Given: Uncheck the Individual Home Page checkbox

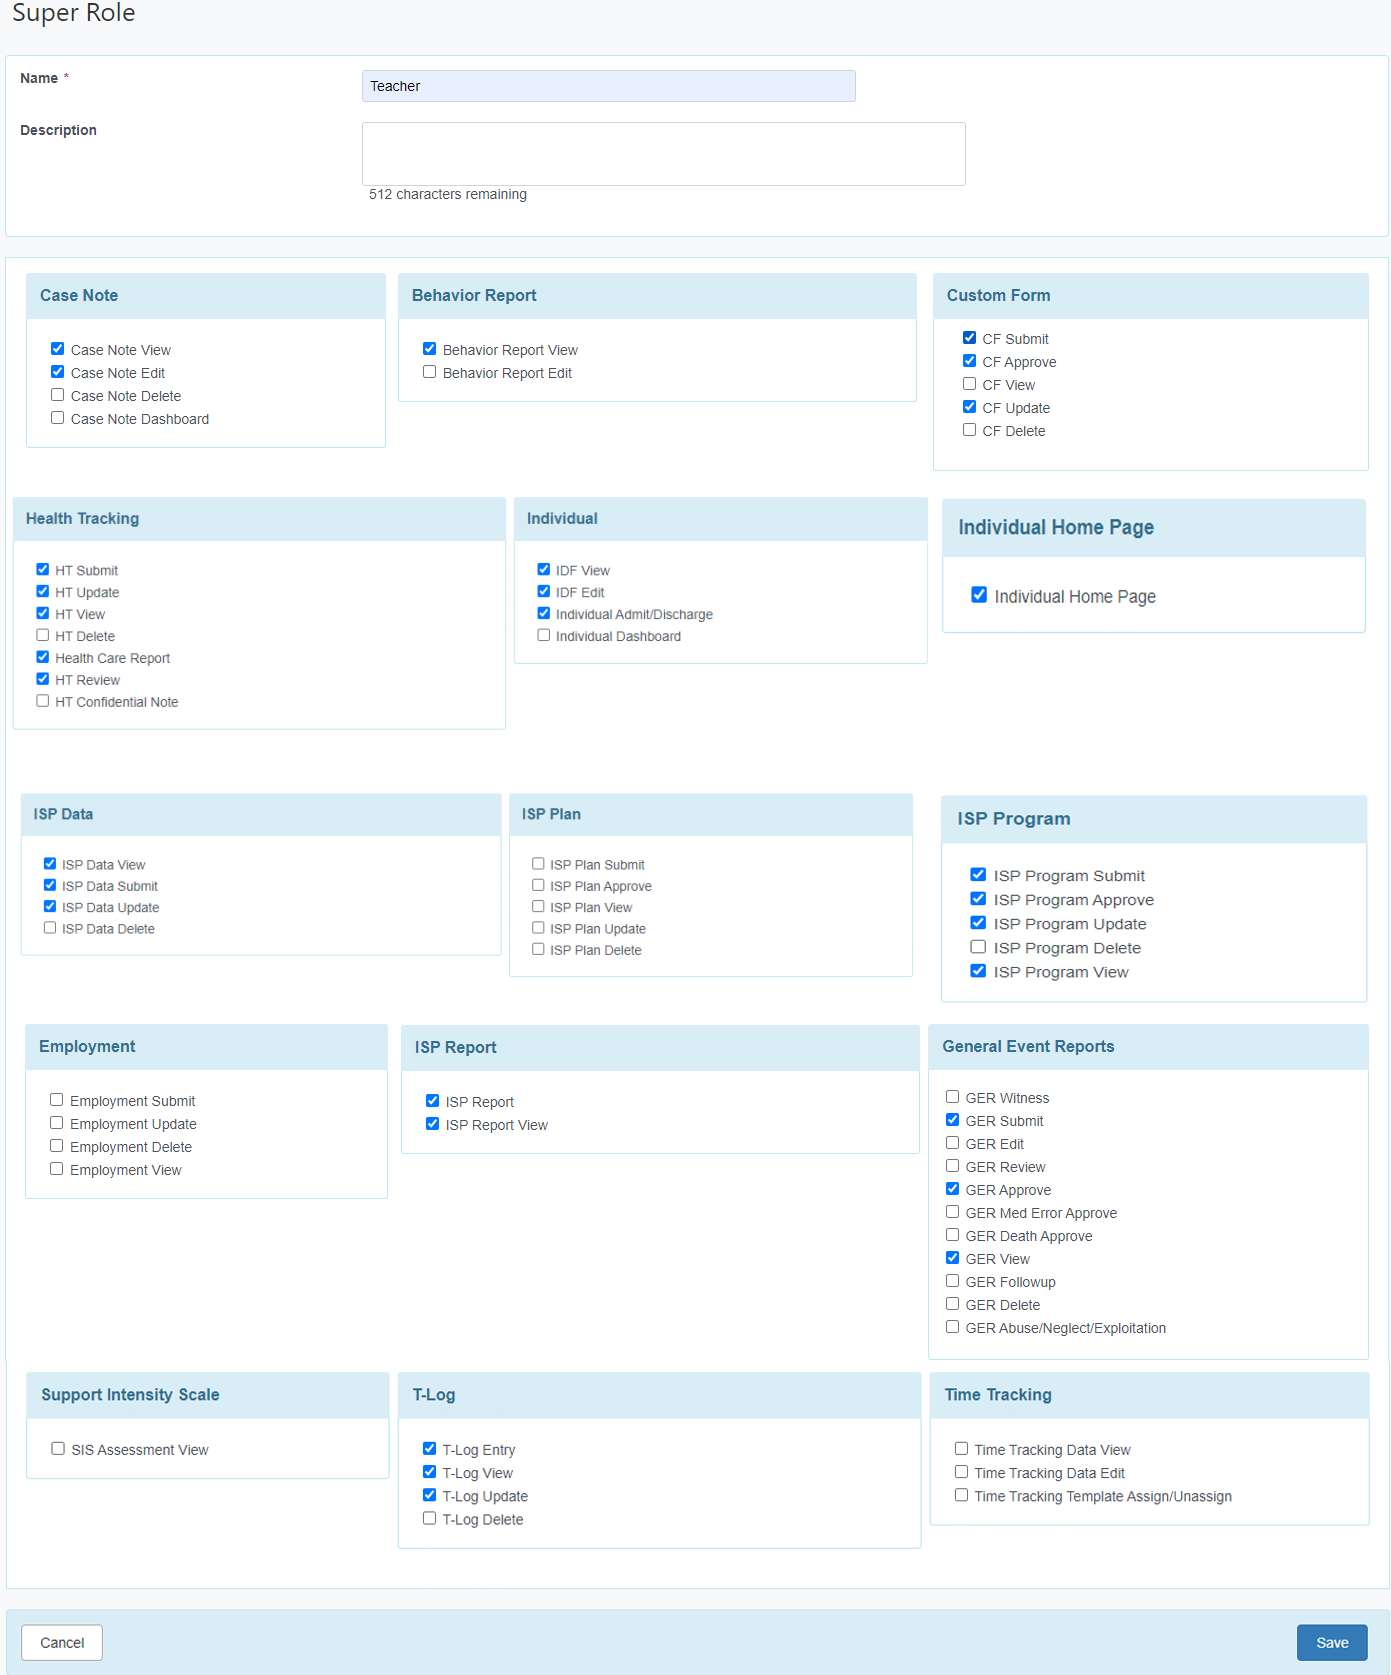Looking at the screenshot, I should click(x=979, y=595).
